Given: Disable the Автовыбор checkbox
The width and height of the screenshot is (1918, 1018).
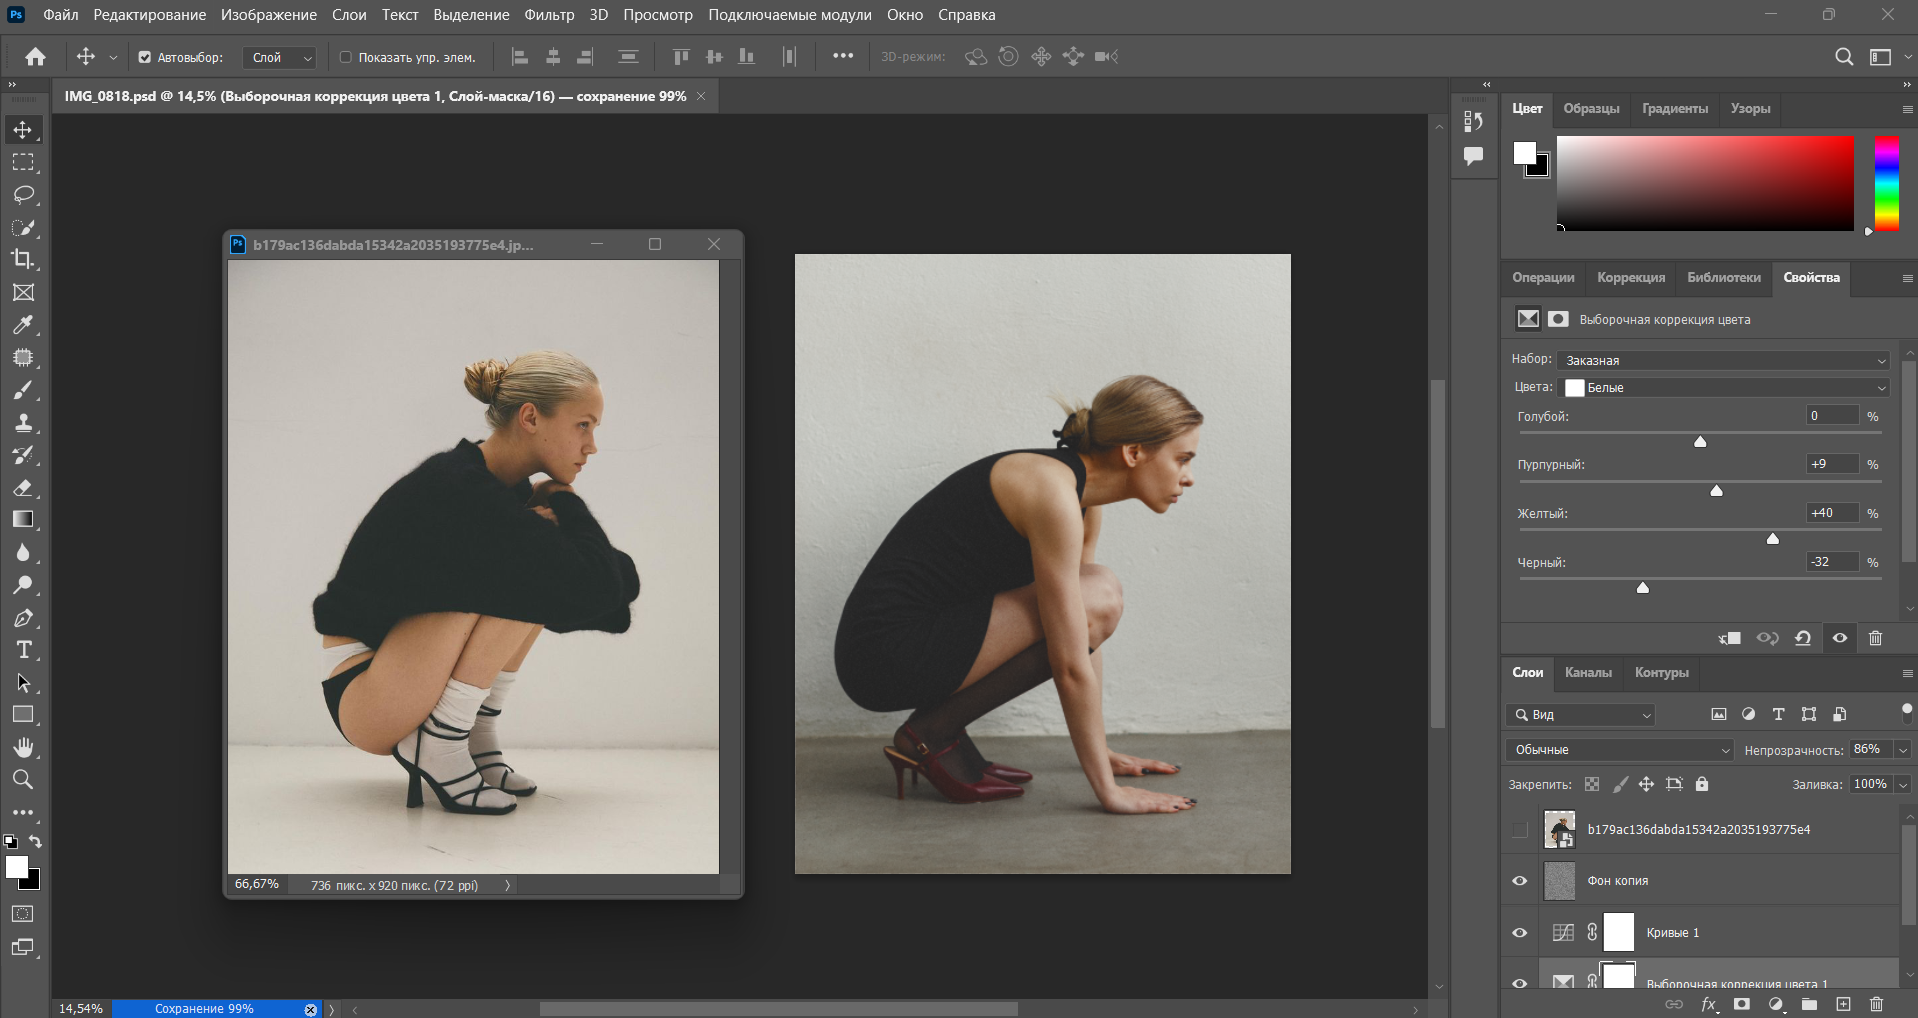Looking at the screenshot, I should [x=145, y=57].
